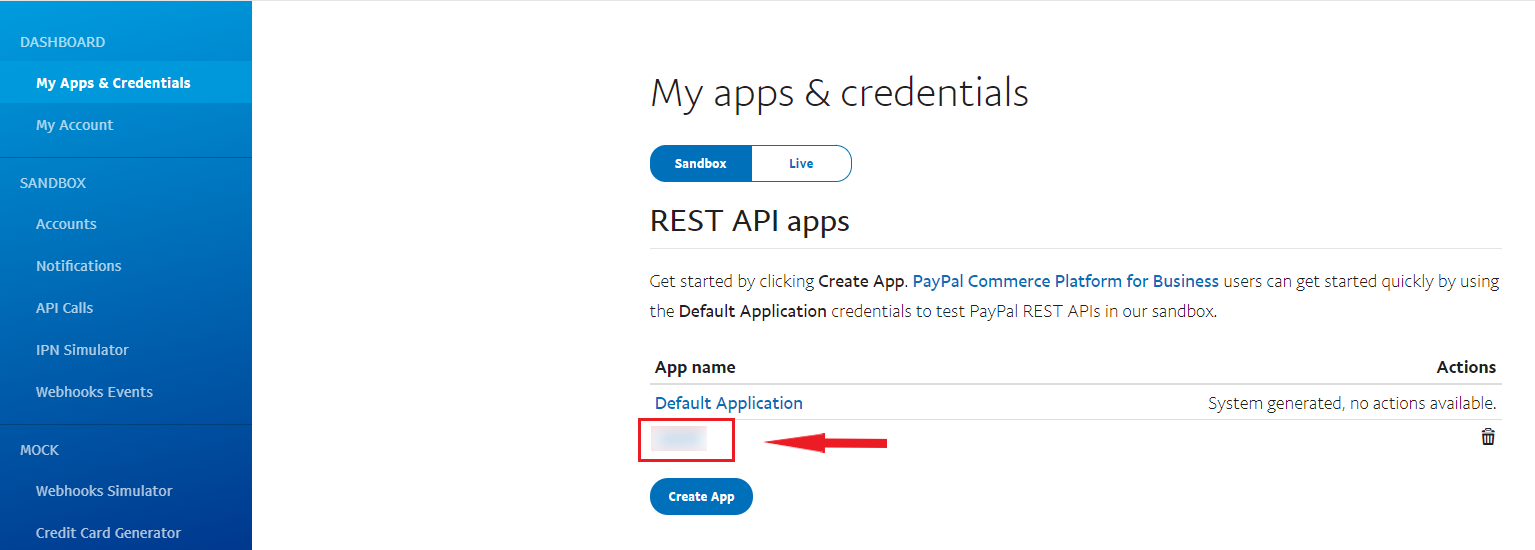Open the Default Application link
Viewport: 1535px width, 550px height.
[x=728, y=403]
